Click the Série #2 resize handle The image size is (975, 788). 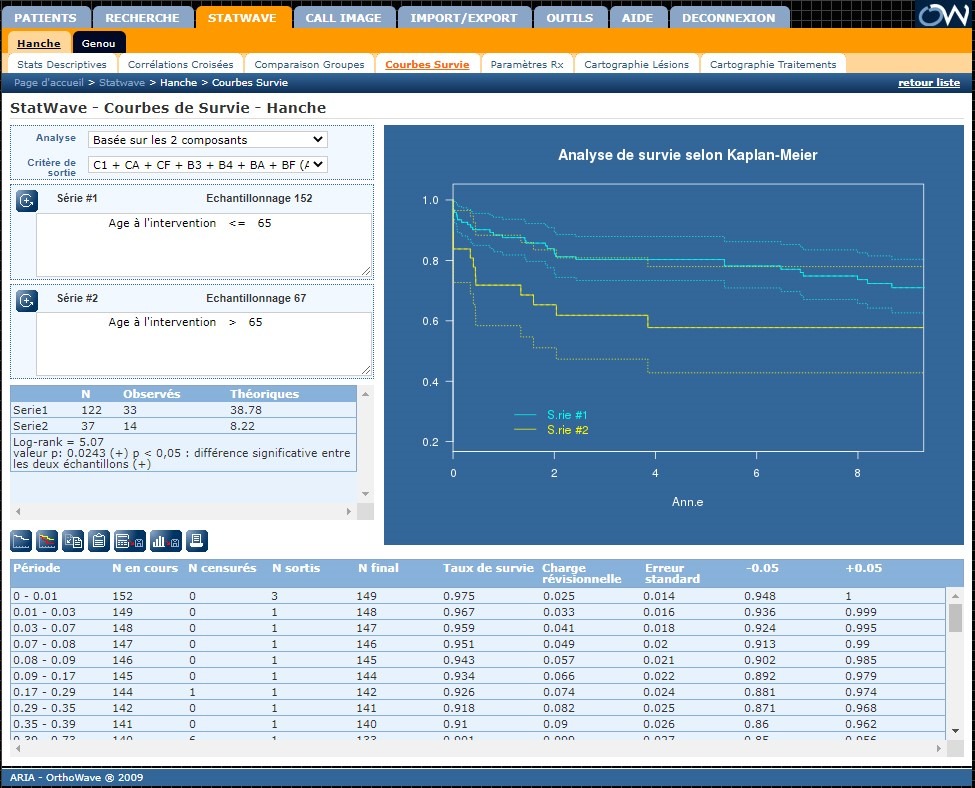point(366,370)
